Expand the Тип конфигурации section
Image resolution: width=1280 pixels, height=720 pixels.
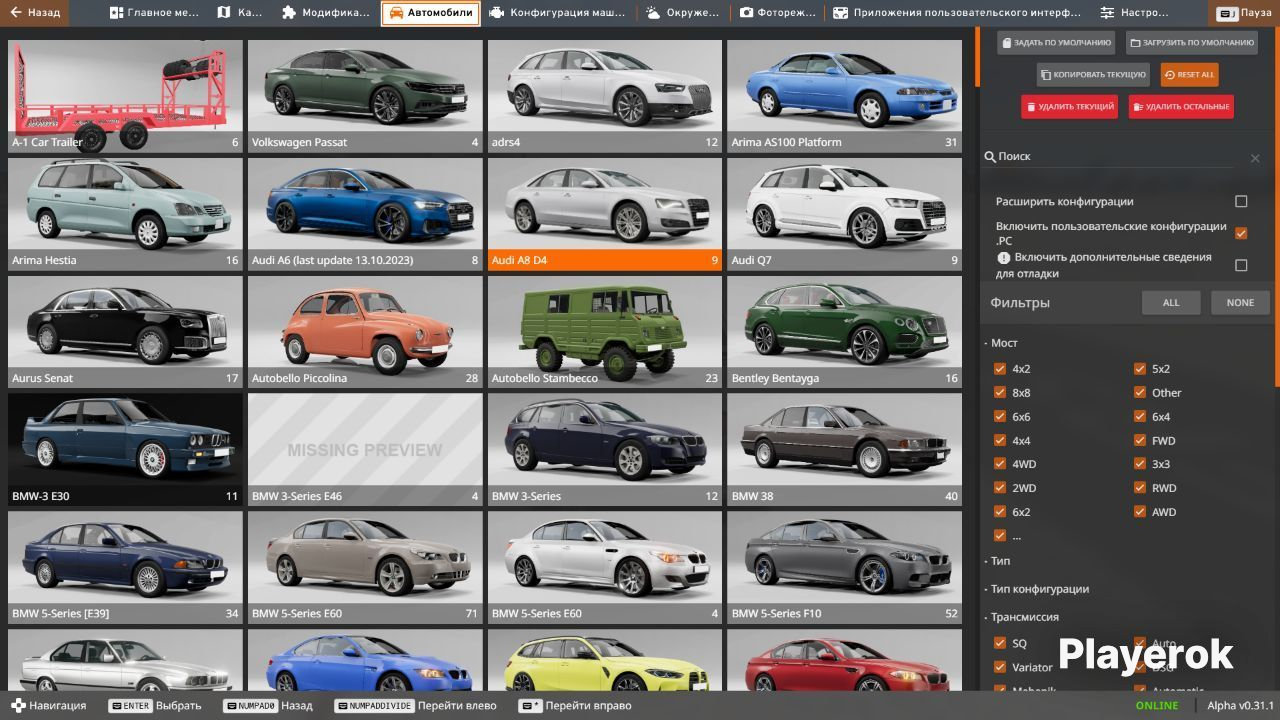(x=1037, y=589)
